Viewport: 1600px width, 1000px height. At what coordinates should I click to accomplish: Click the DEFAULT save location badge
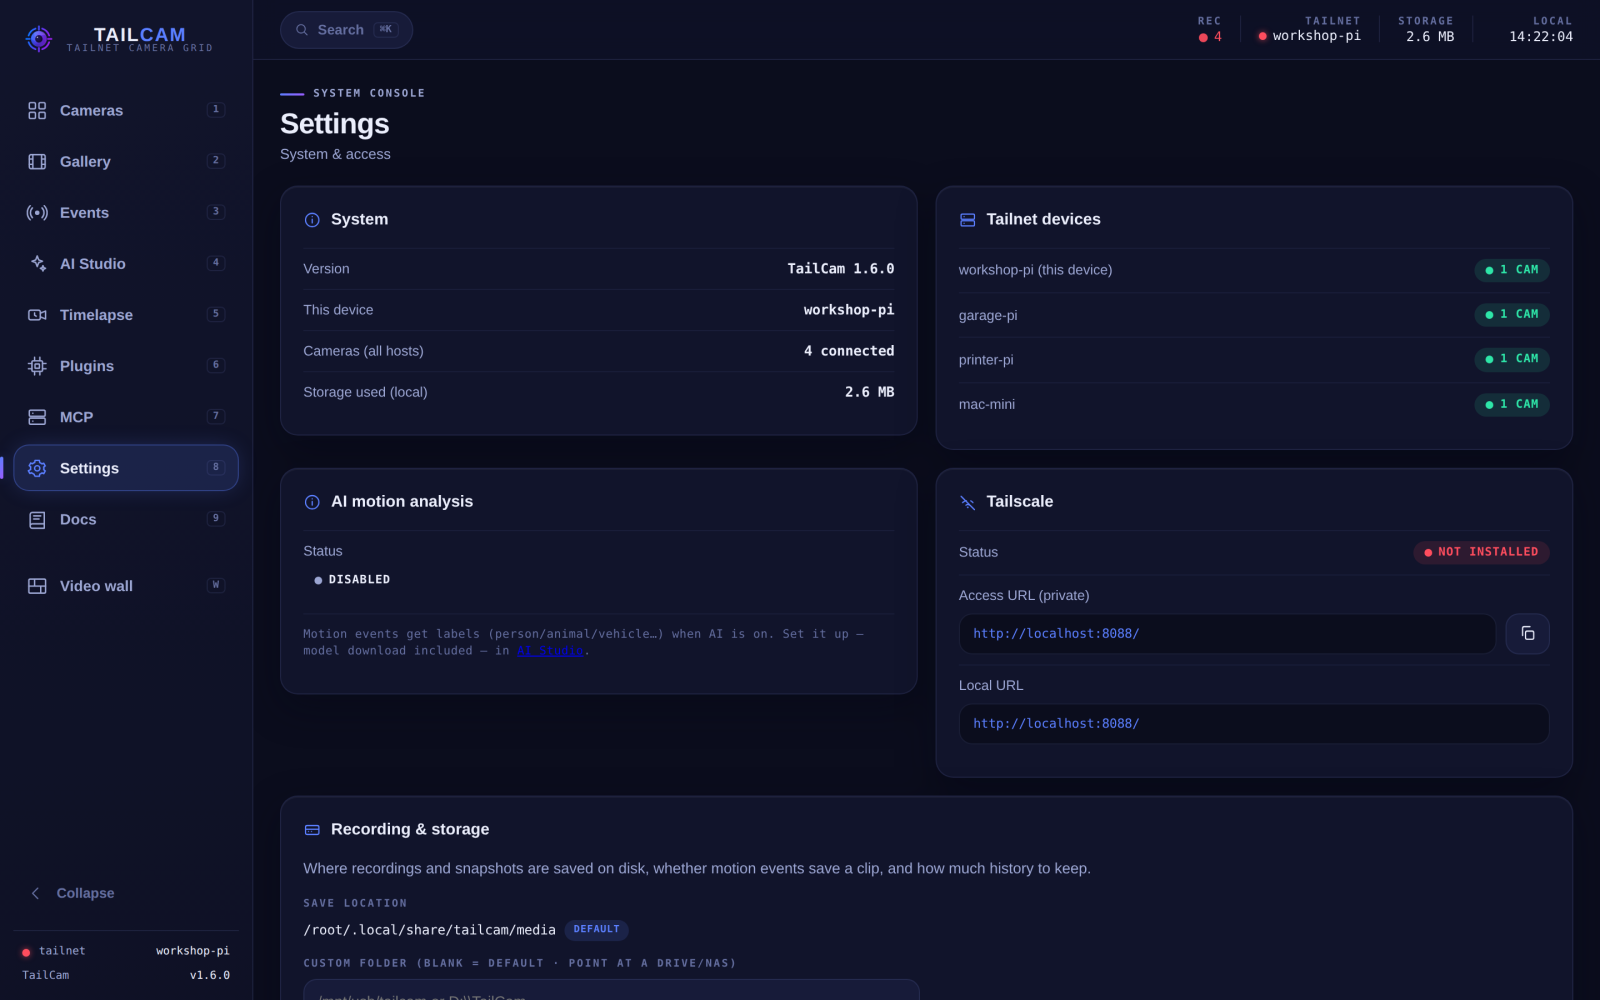click(596, 930)
